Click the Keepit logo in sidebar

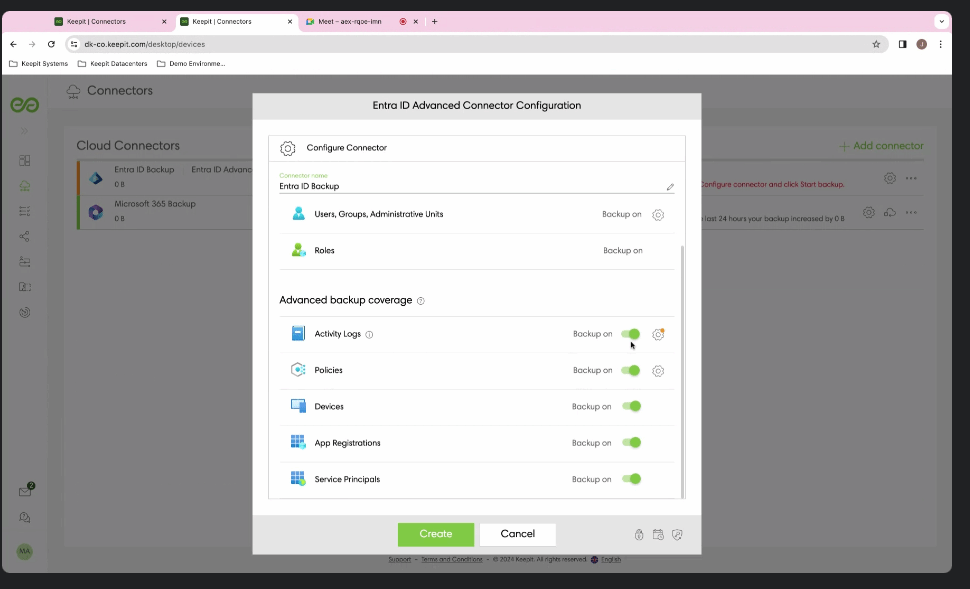coord(24,105)
